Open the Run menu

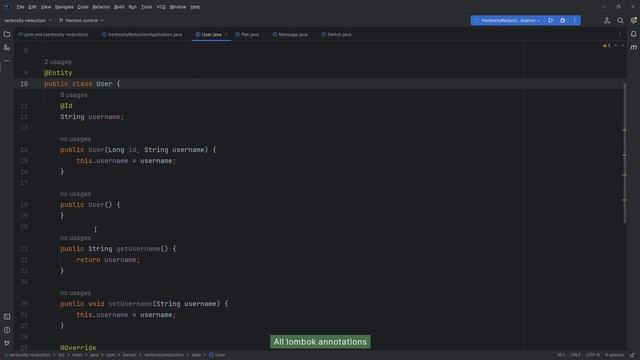pyautogui.click(x=132, y=7)
